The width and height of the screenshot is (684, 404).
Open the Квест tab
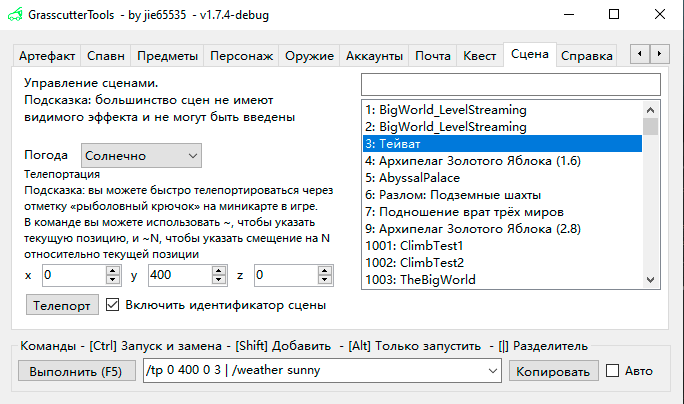(x=479, y=56)
